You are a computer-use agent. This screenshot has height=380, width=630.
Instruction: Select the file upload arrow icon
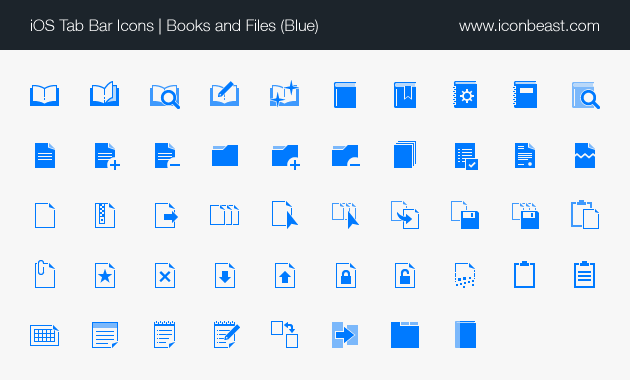coord(285,276)
